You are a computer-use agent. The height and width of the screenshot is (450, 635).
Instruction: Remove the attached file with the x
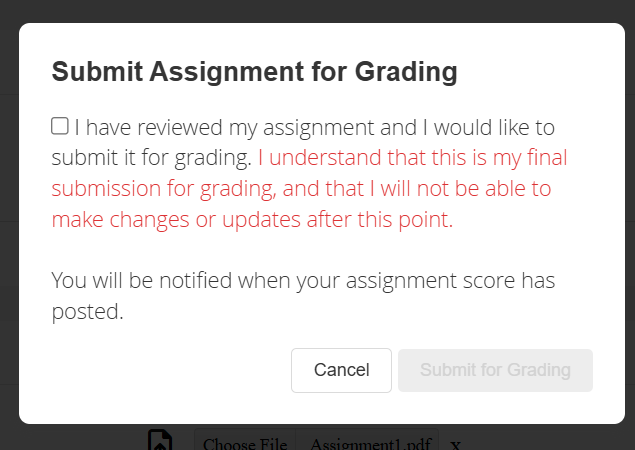pos(455,444)
